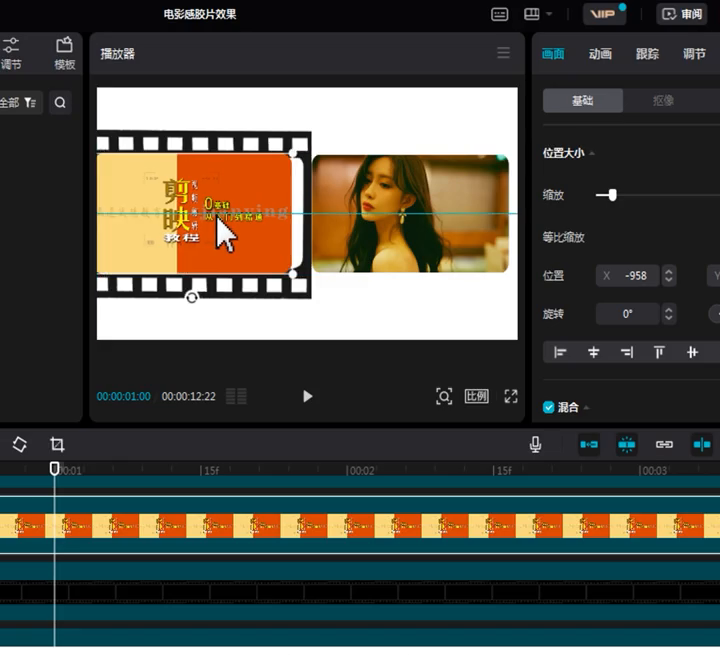Open the 模板 template panel icon
Viewport: 720px width, 655px height.
point(64,53)
